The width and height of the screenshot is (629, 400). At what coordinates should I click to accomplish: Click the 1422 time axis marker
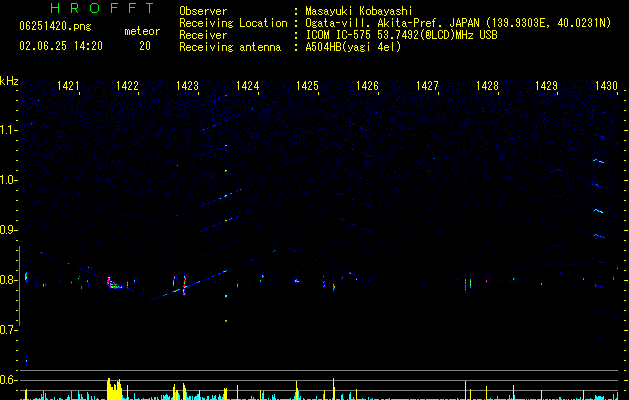[x=127, y=85]
